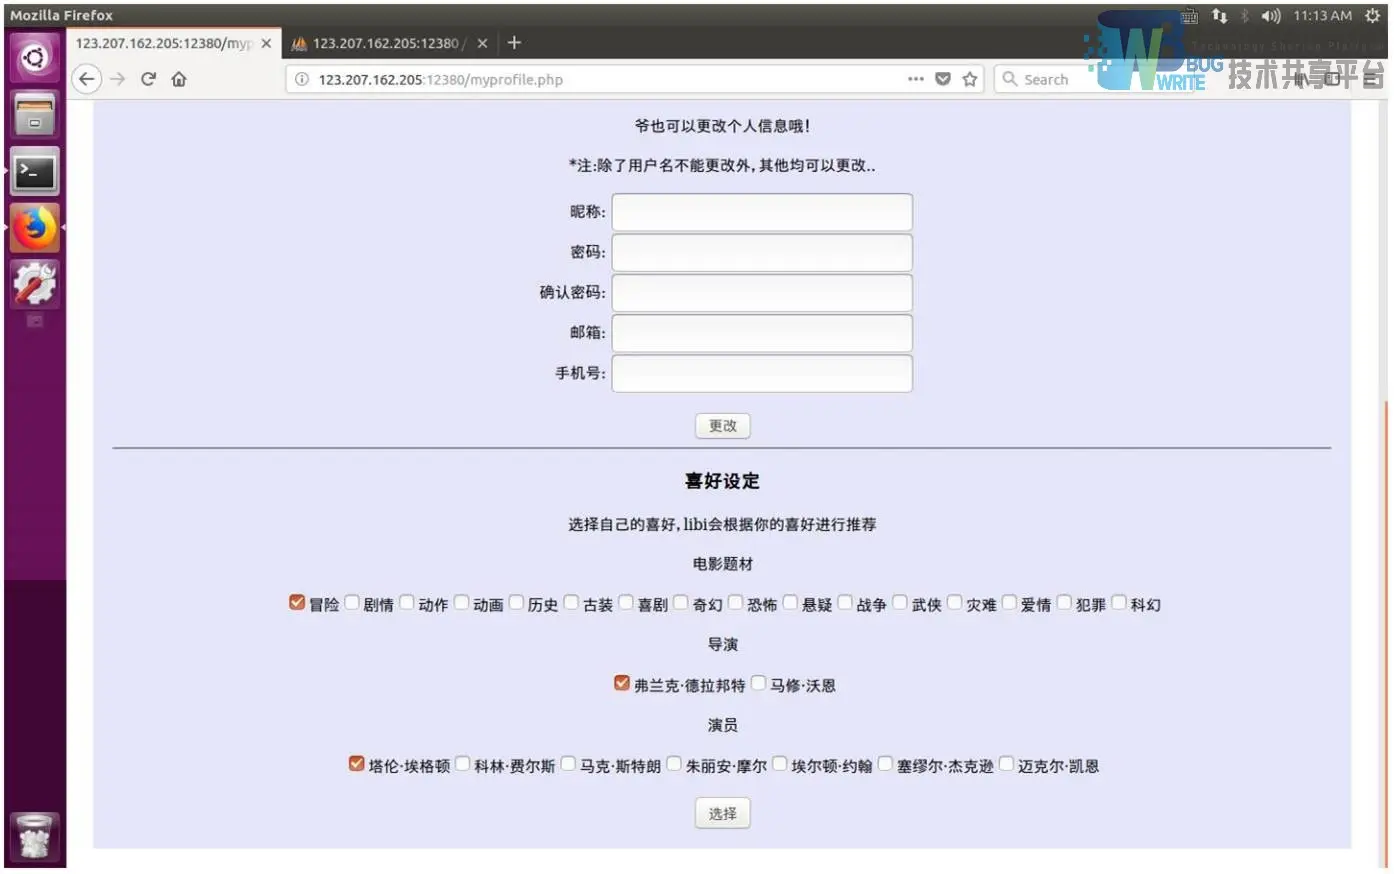
Task: Check the 犯罪 genre checkbox
Action: pyautogui.click(x=1065, y=602)
